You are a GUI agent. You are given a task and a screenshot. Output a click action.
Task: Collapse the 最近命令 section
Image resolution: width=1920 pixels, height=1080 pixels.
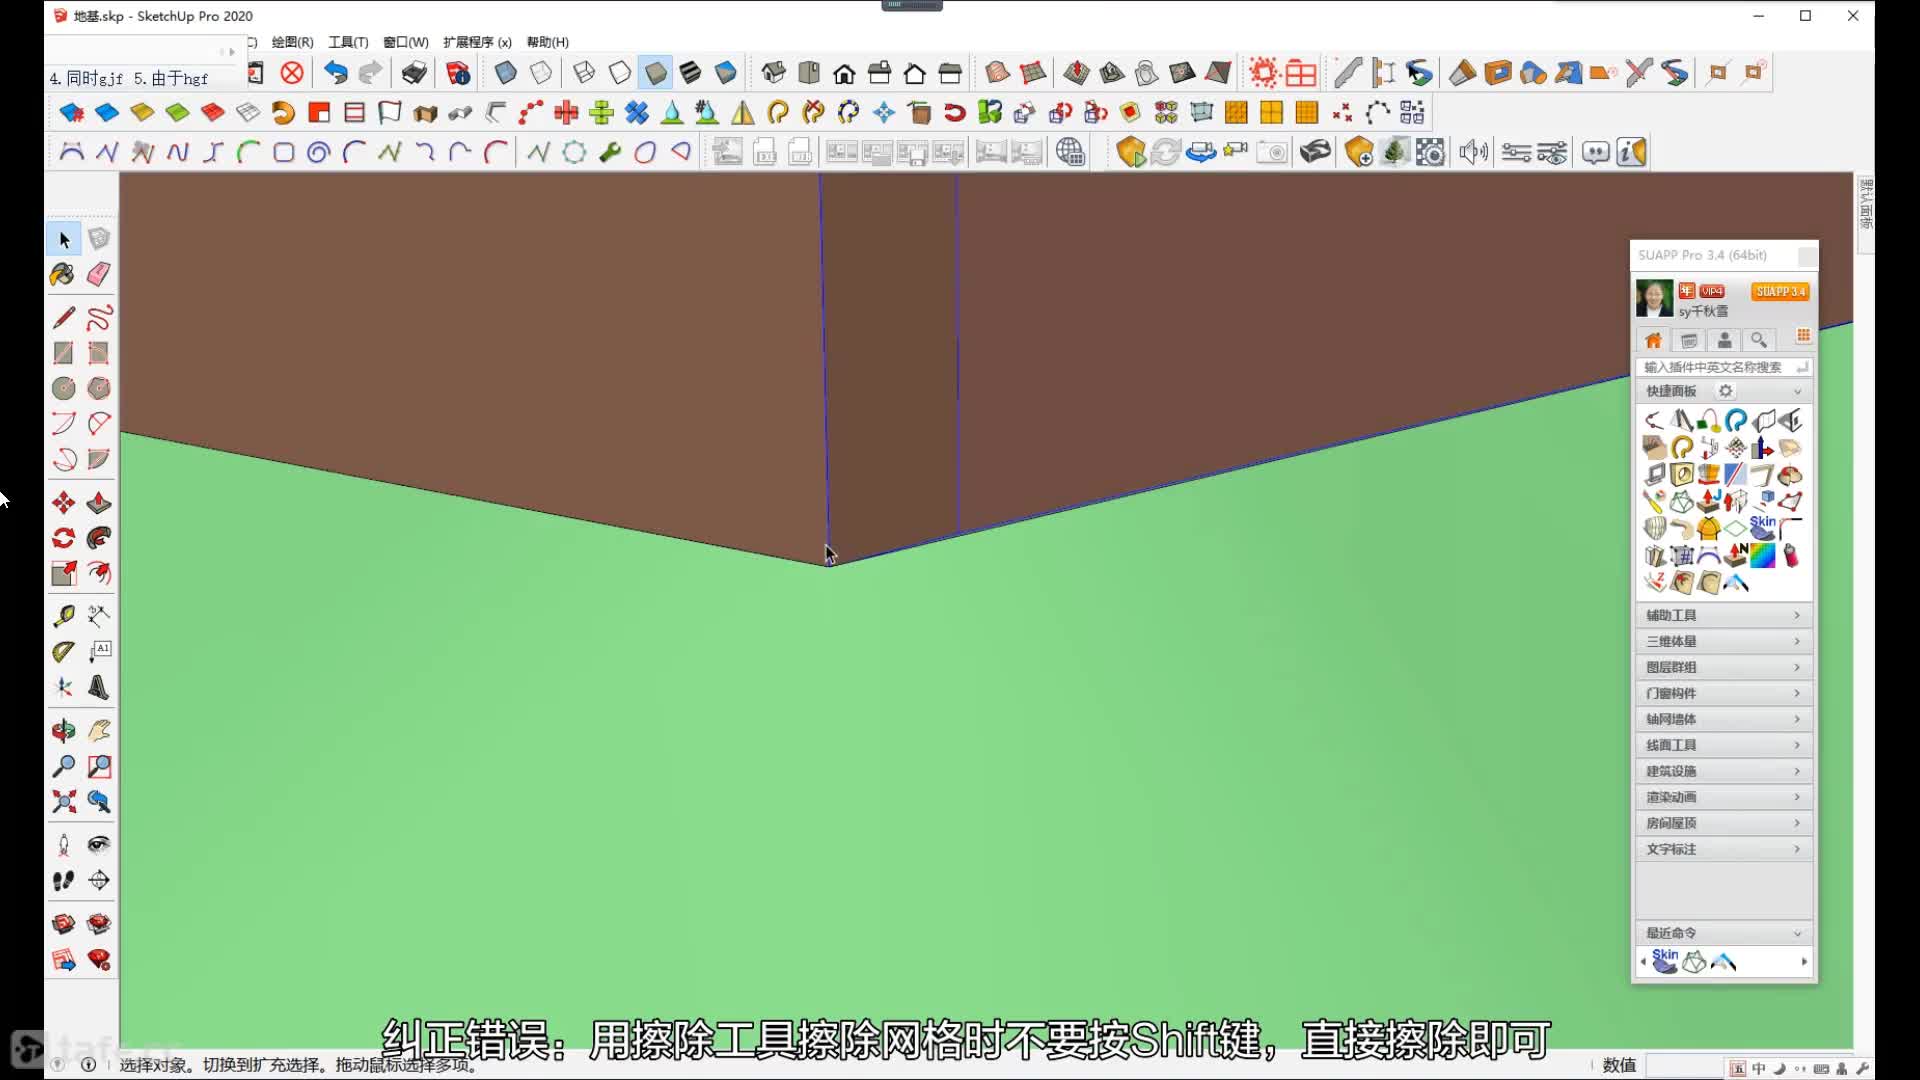tap(1724, 933)
